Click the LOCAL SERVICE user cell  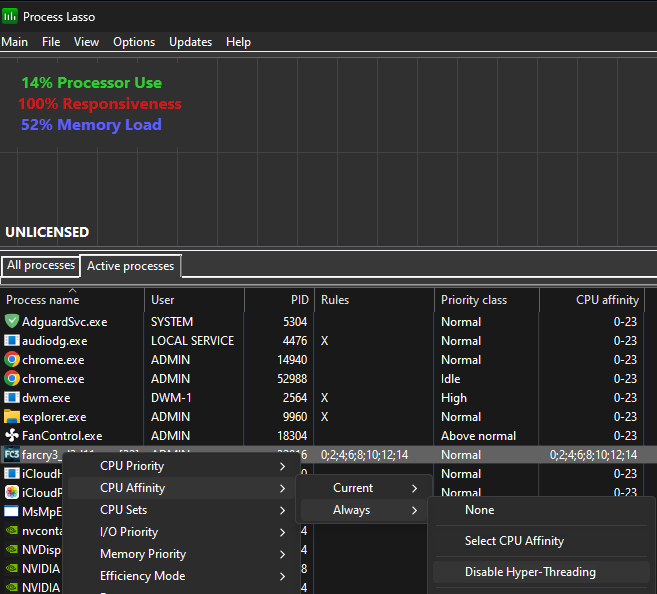coord(192,341)
